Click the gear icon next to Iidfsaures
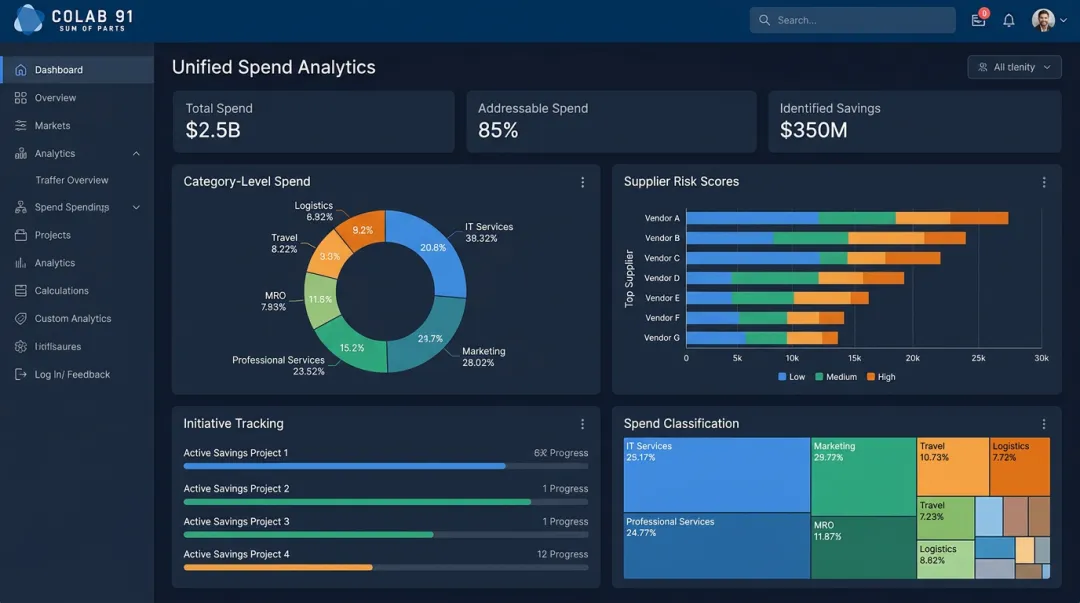 click(21, 347)
